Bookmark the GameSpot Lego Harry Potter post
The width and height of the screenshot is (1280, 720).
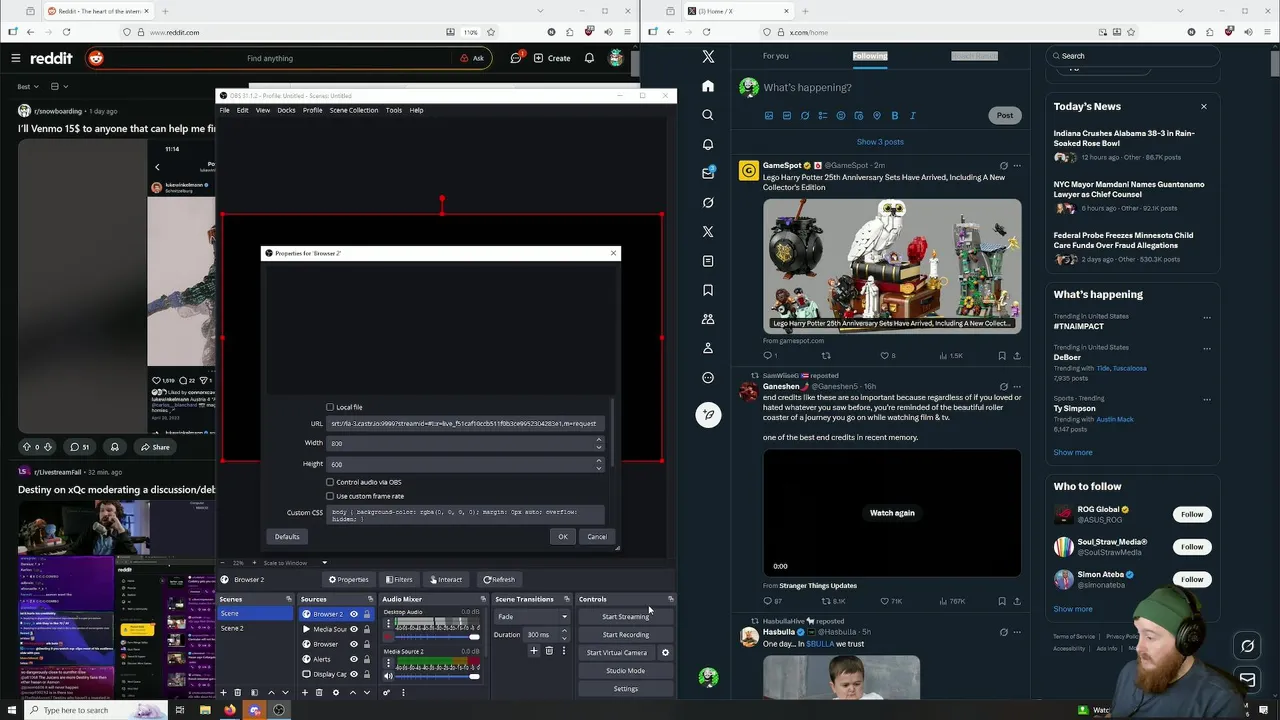[1001, 355]
